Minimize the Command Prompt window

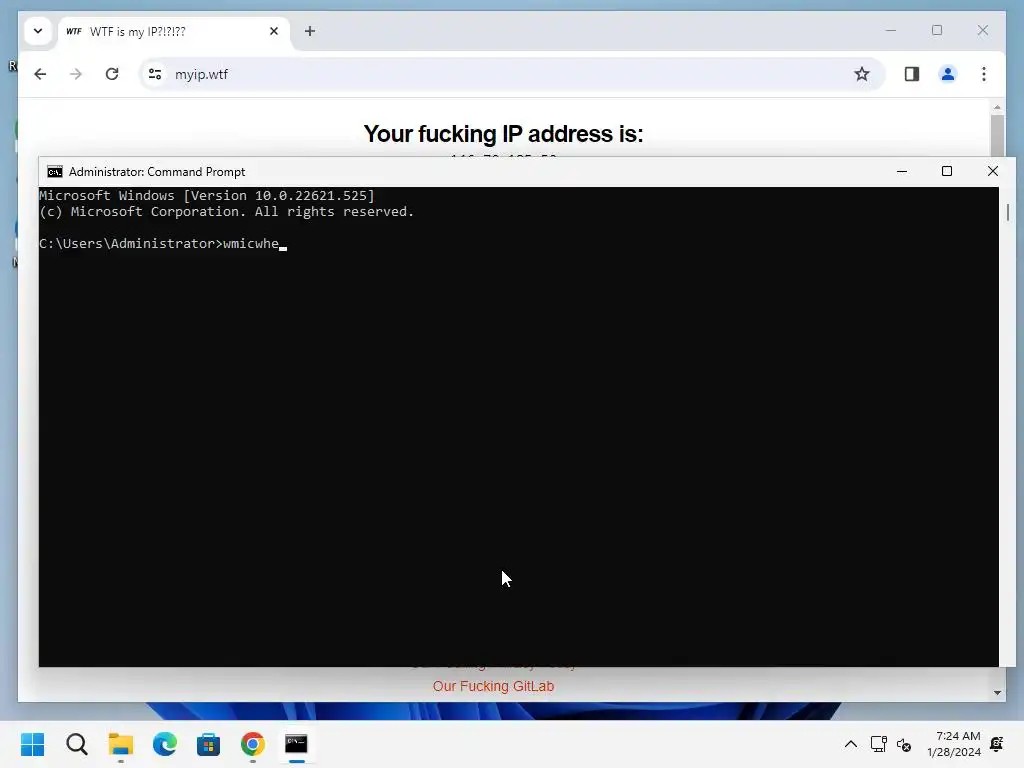902,172
